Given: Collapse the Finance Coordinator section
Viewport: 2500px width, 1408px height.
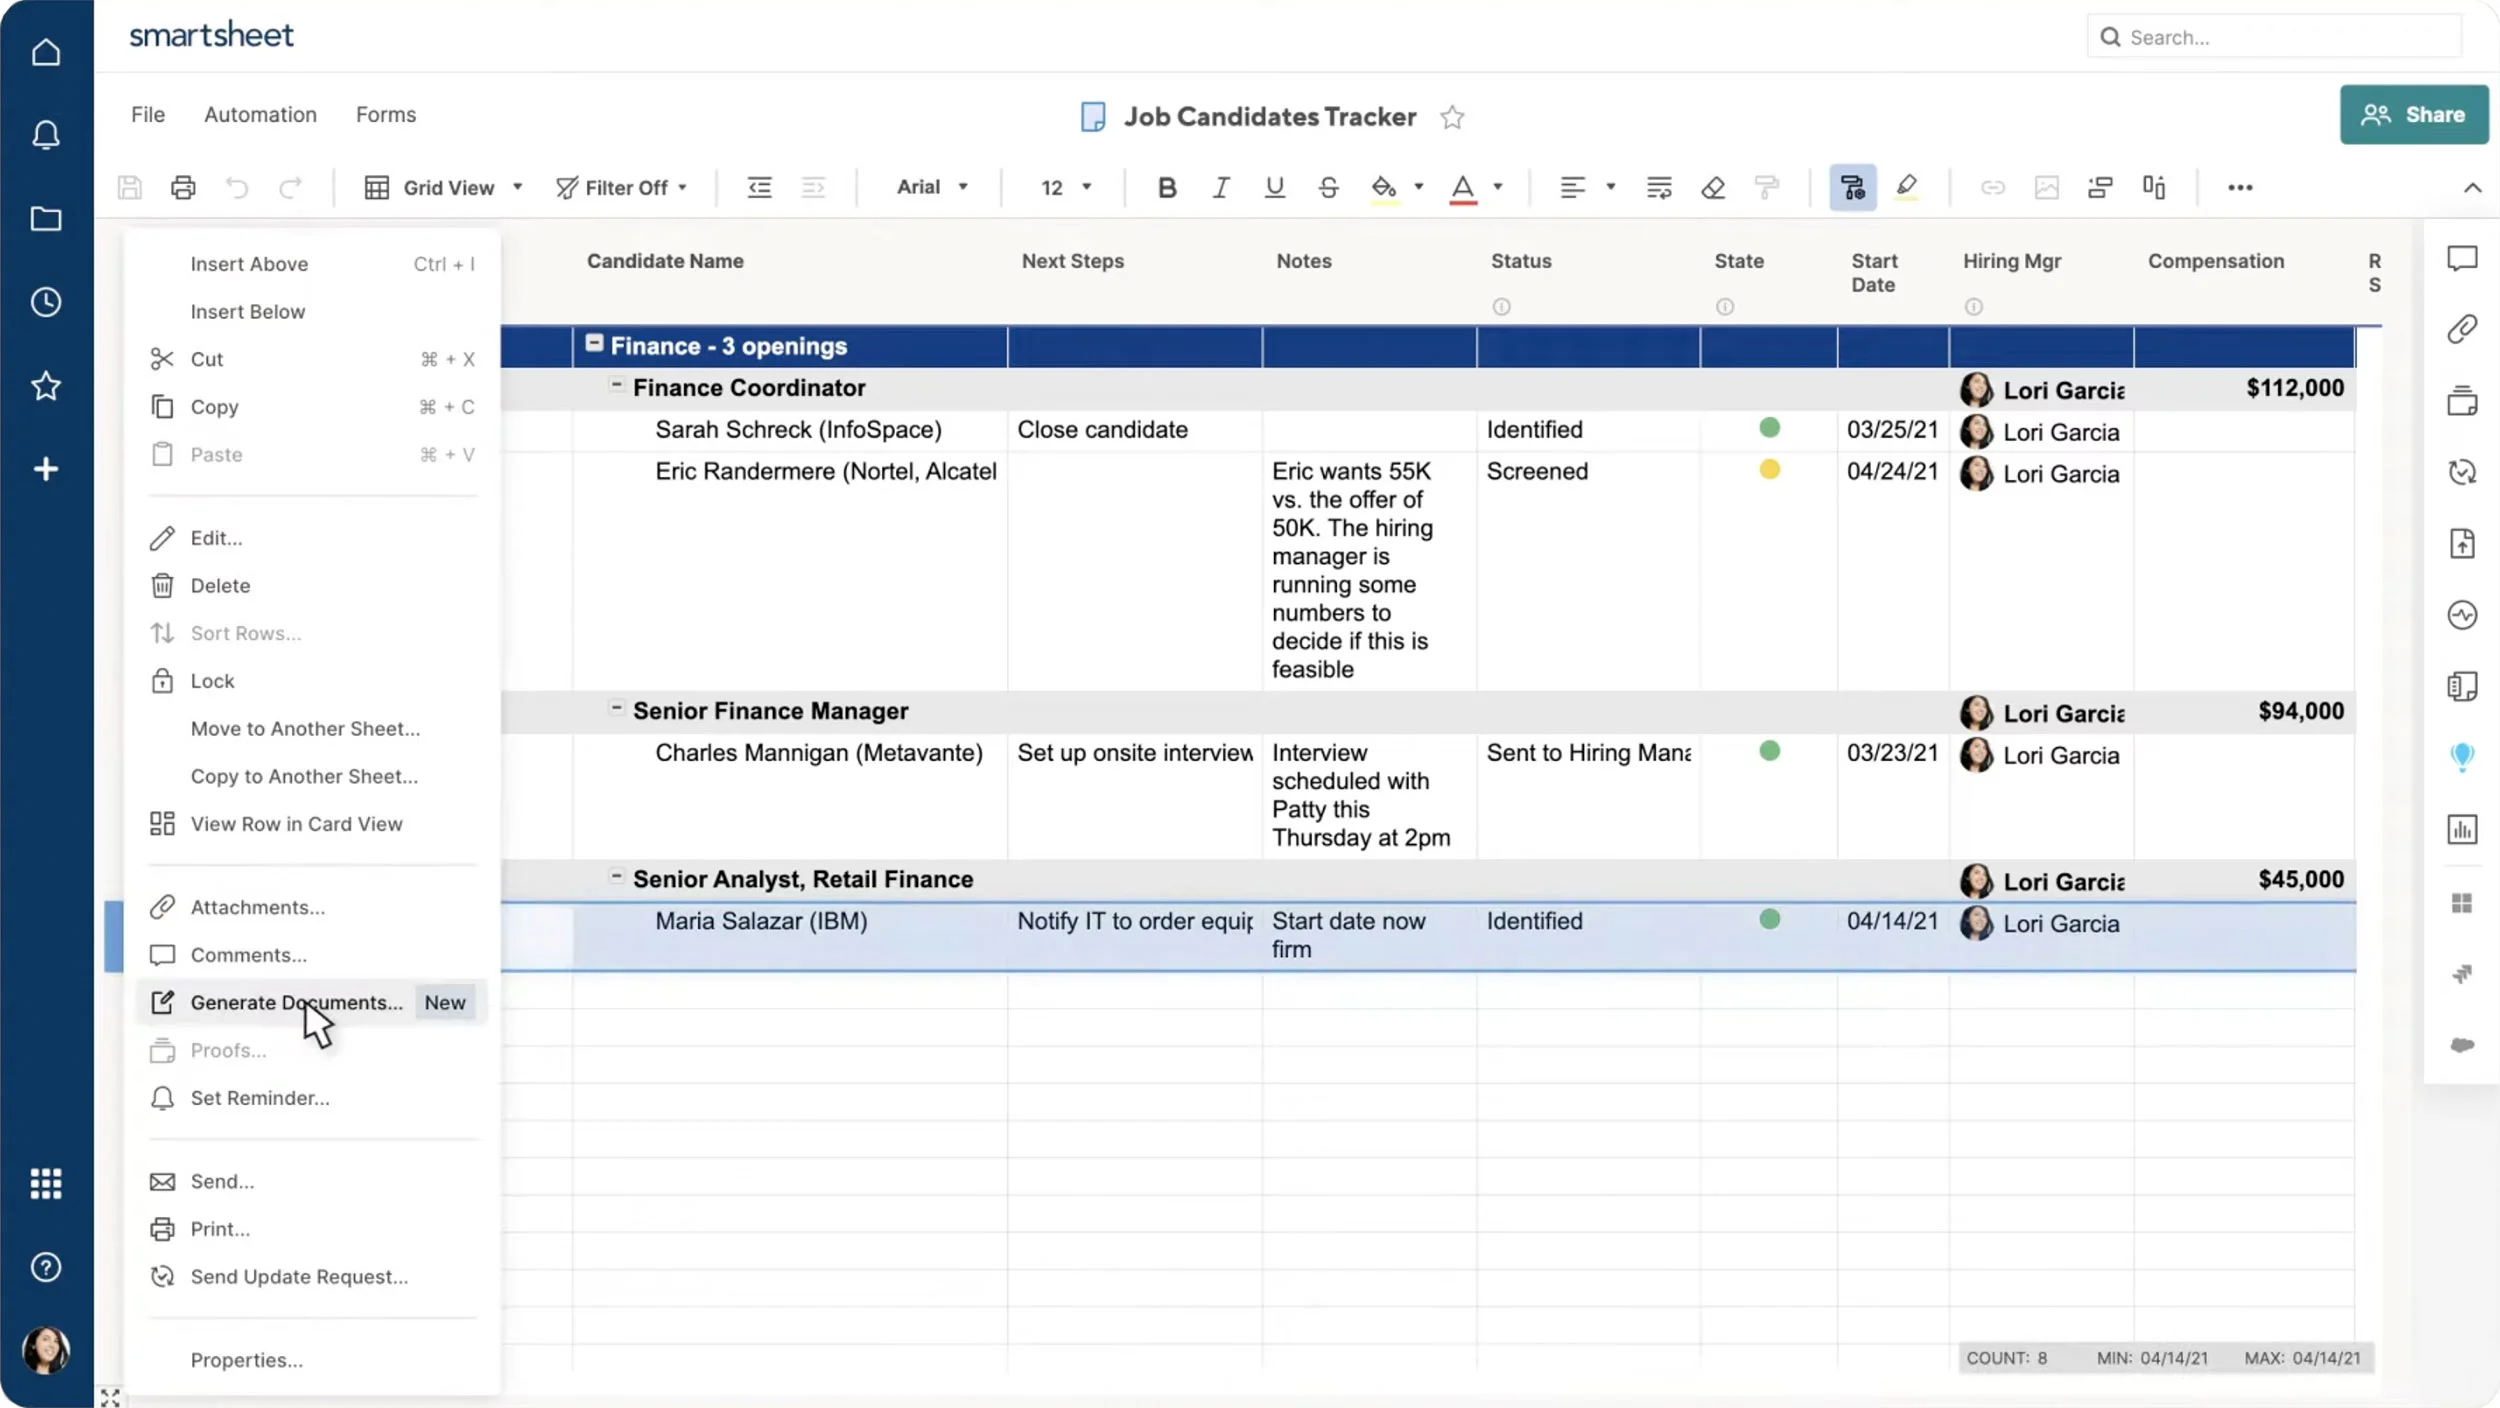Looking at the screenshot, I should 615,386.
